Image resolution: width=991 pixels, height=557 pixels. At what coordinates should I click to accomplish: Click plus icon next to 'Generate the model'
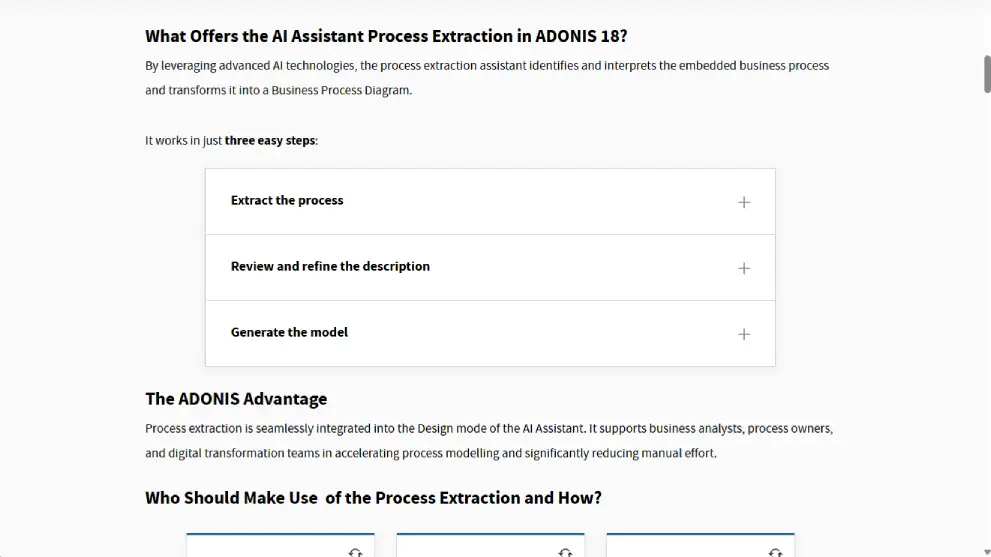pyautogui.click(x=743, y=334)
